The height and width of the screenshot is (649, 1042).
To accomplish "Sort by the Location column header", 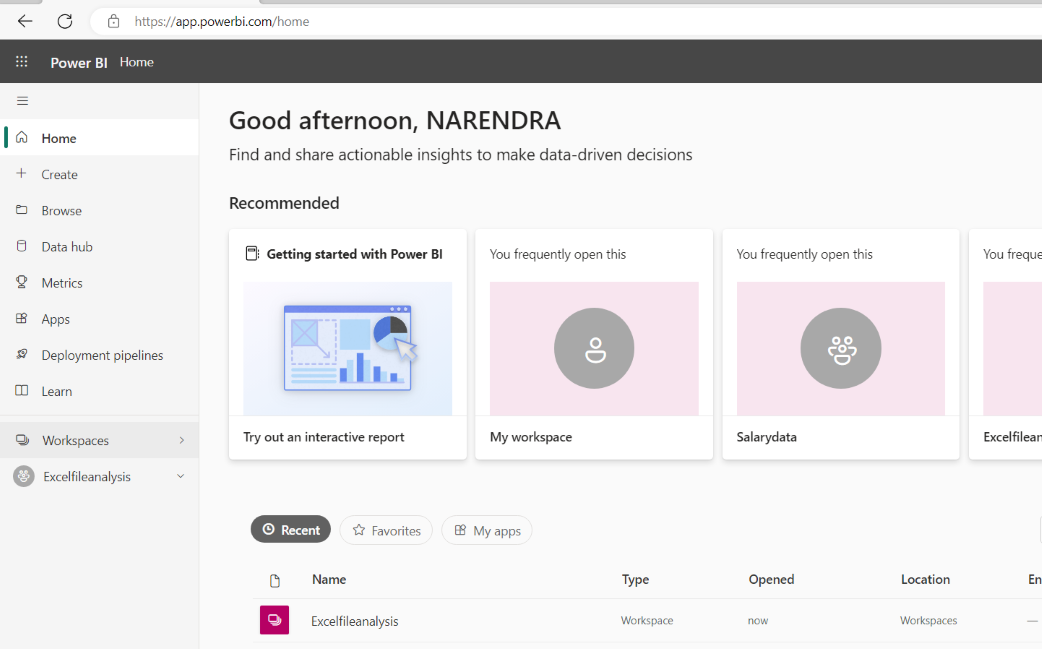I will [x=925, y=579].
